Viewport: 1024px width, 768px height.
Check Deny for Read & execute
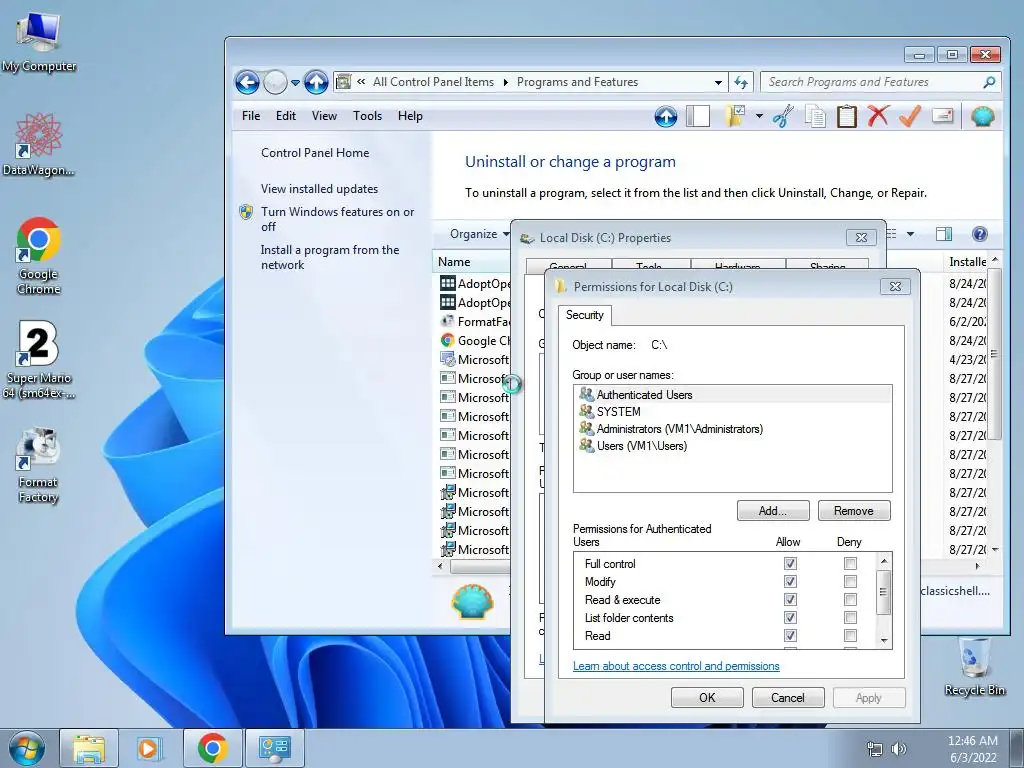pos(850,600)
